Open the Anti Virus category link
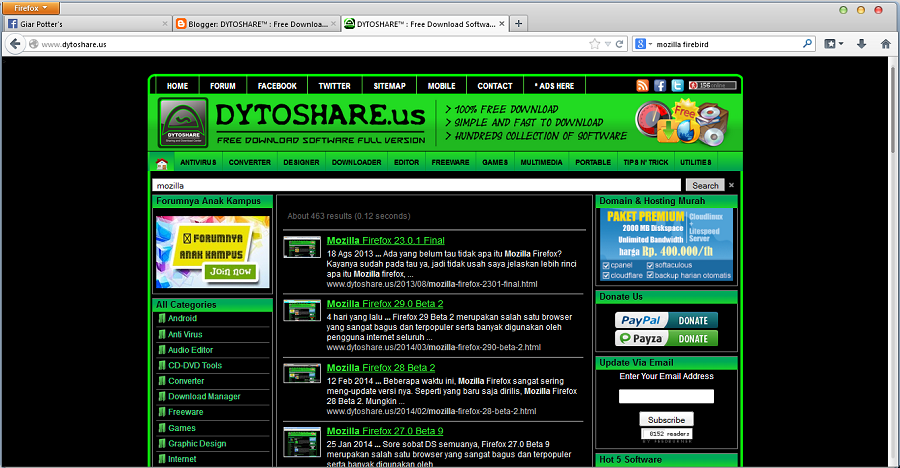 coord(185,334)
